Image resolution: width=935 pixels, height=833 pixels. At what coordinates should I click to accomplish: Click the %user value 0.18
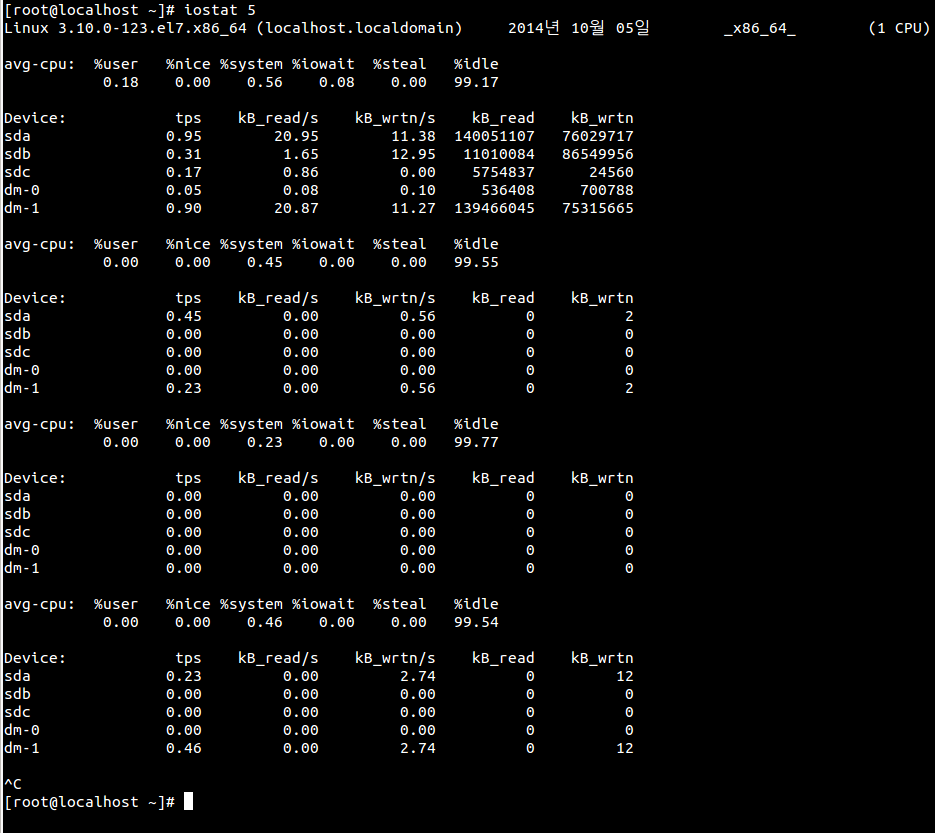point(120,82)
